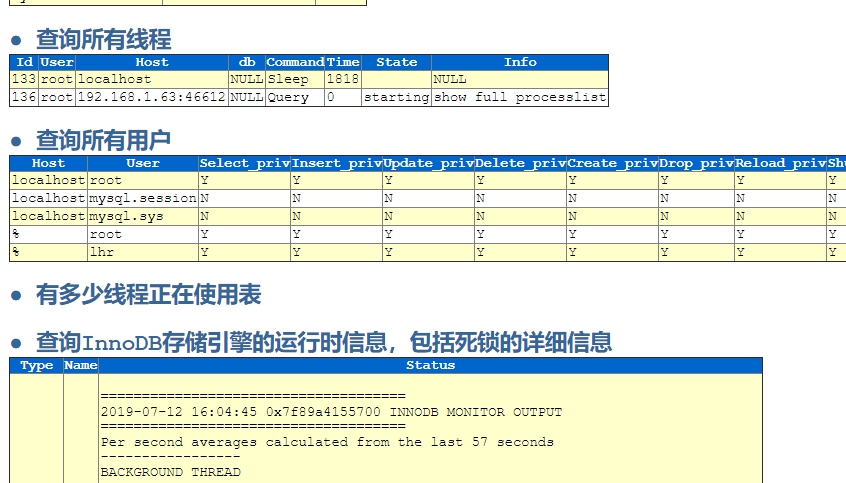Click the Reload_priv column header
Screen dimensions: 846x483
pyautogui.click(x=780, y=163)
